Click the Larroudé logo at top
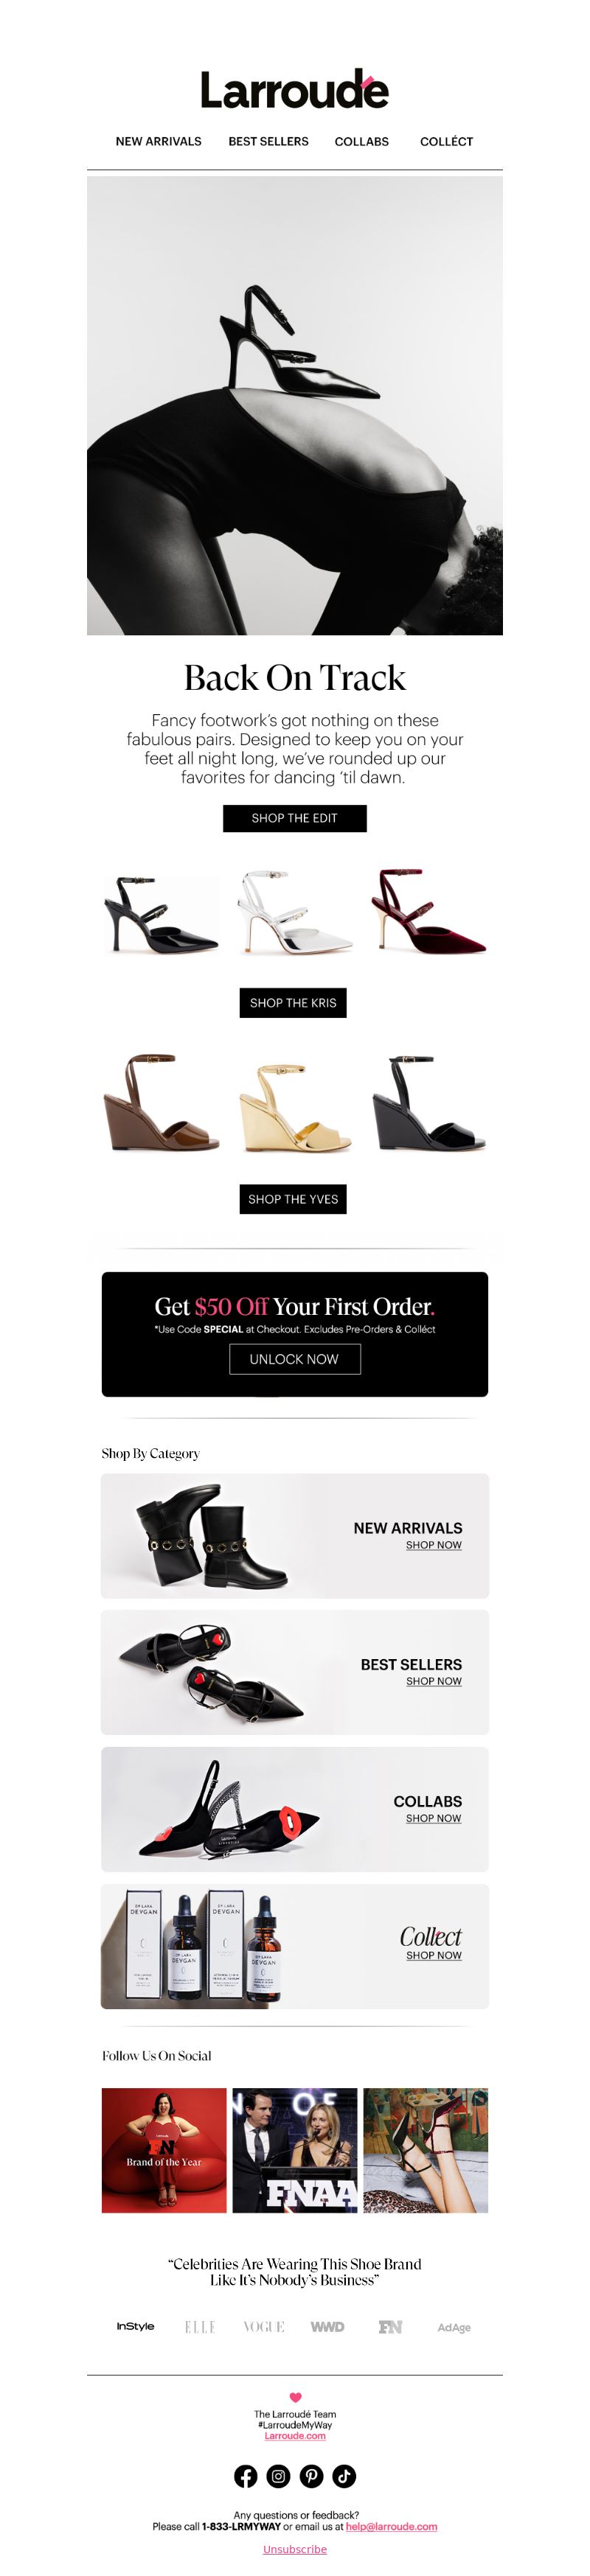 294,90
